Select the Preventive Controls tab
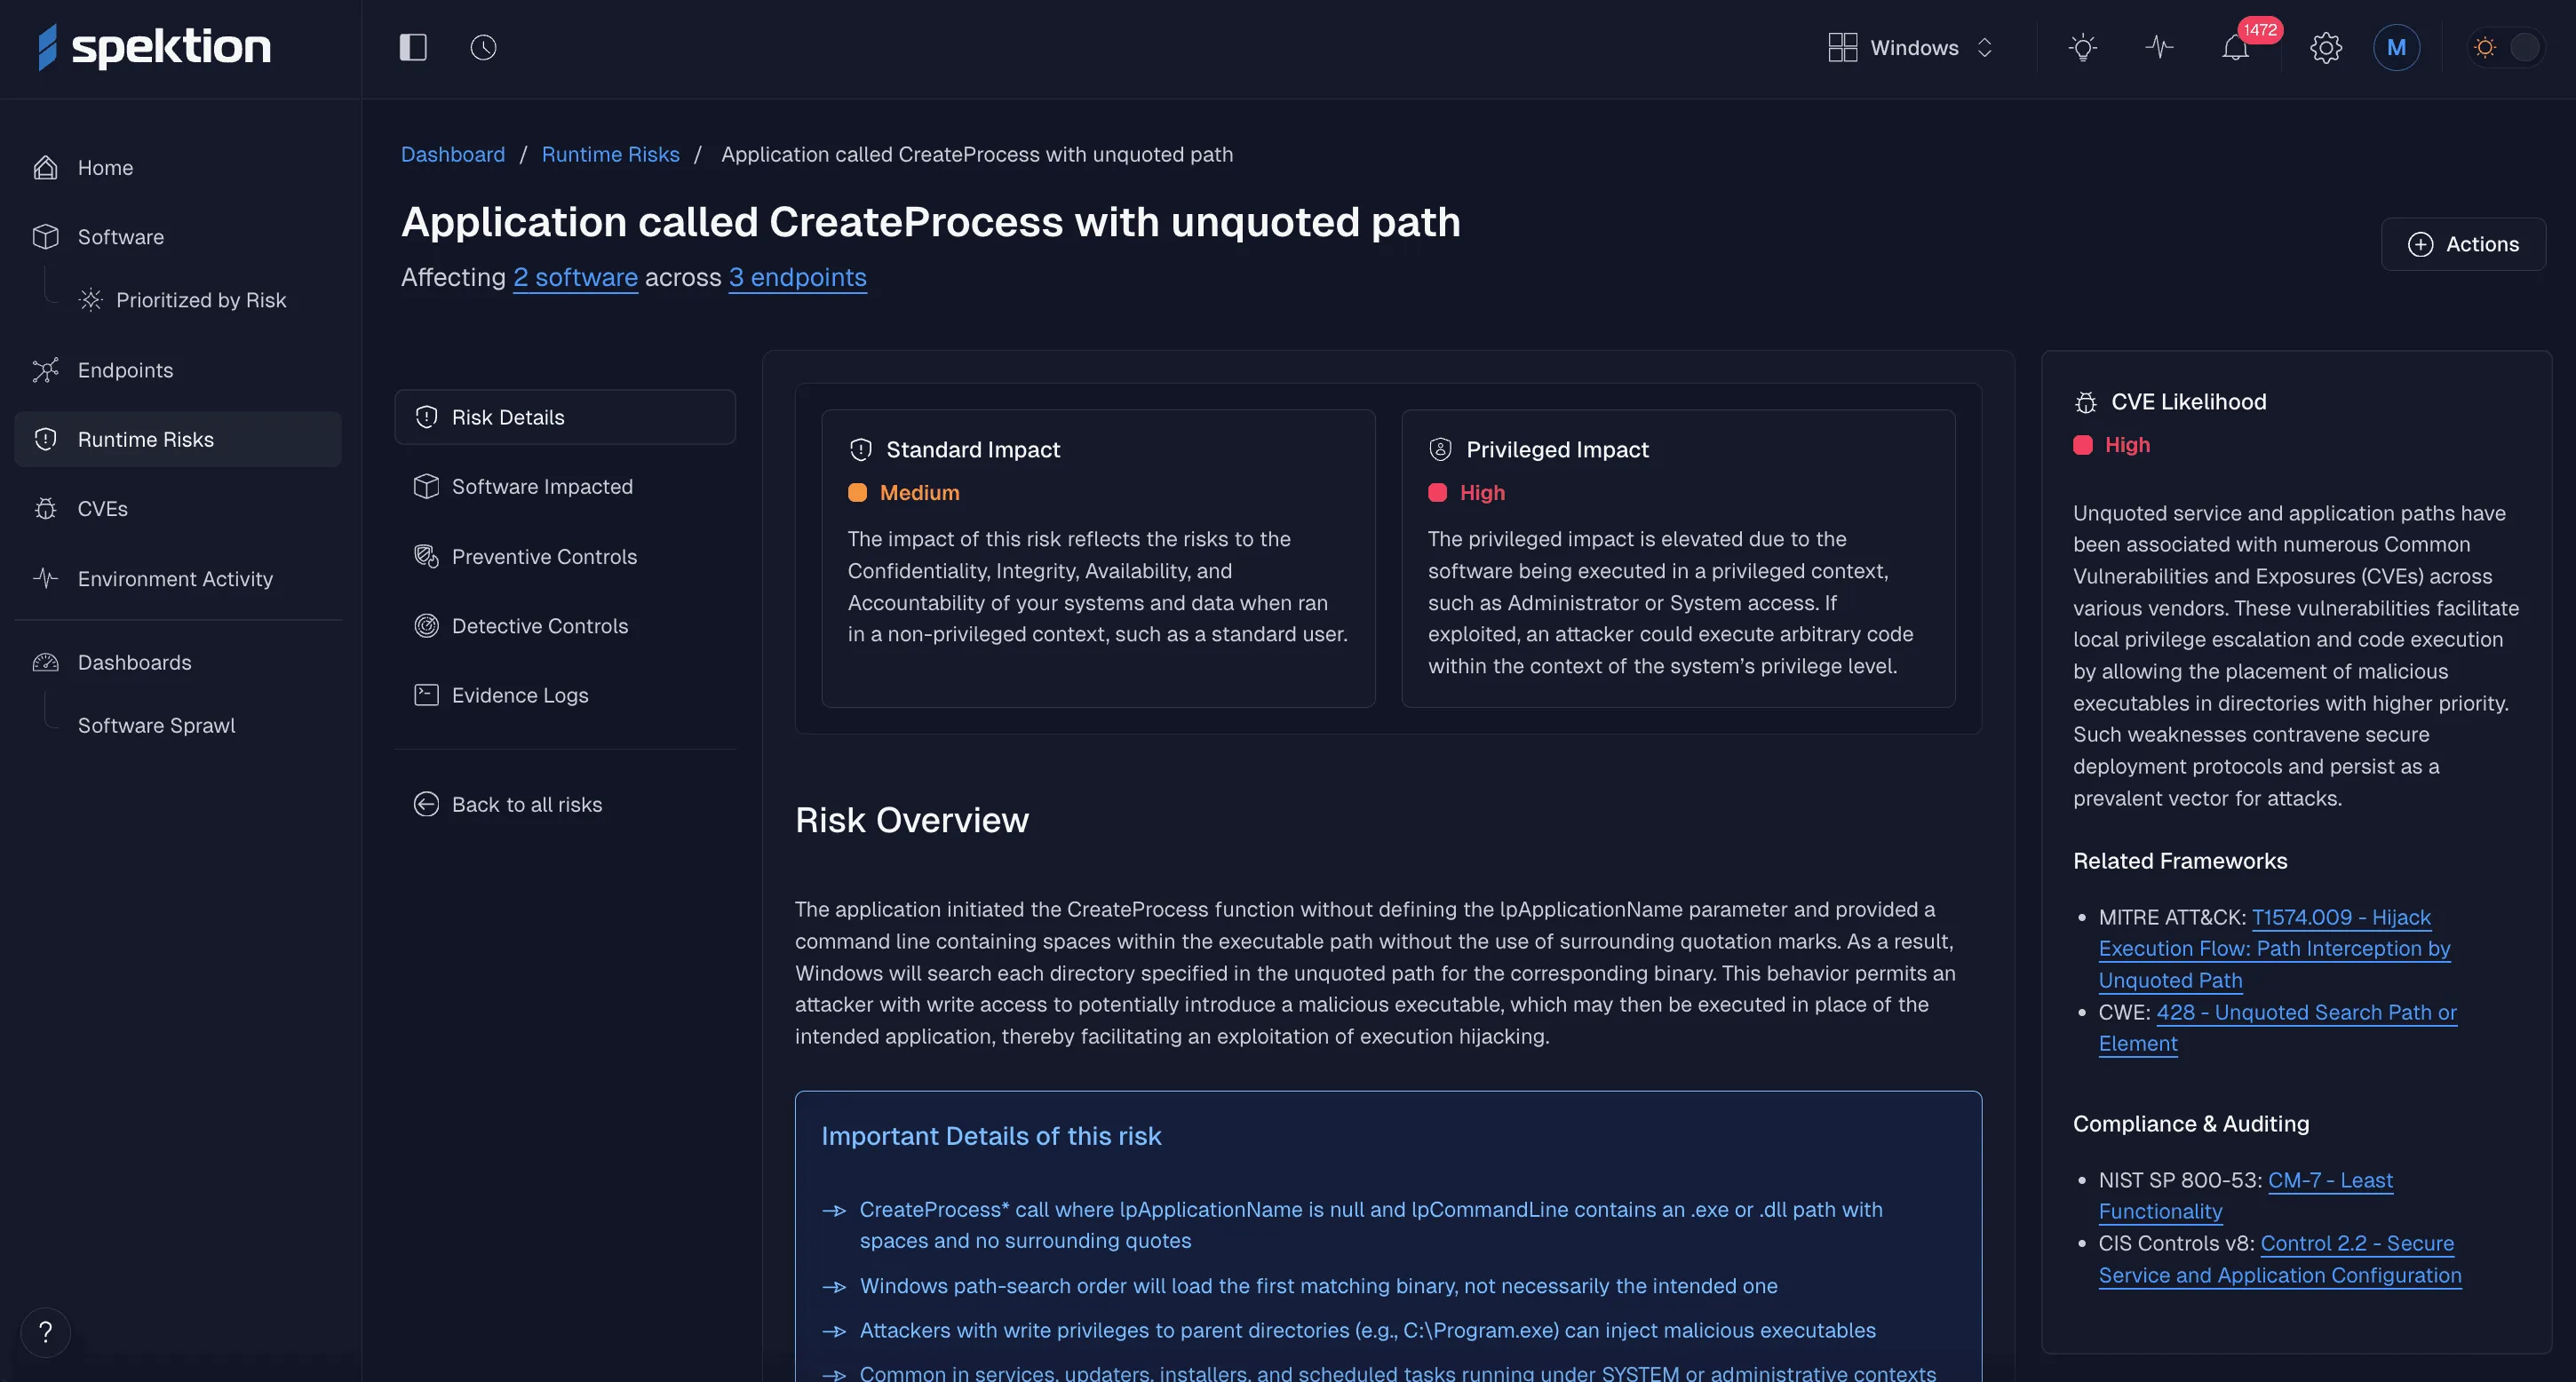Image resolution: width=2576 pixels, height=1382 pixels. pos(543,556)
